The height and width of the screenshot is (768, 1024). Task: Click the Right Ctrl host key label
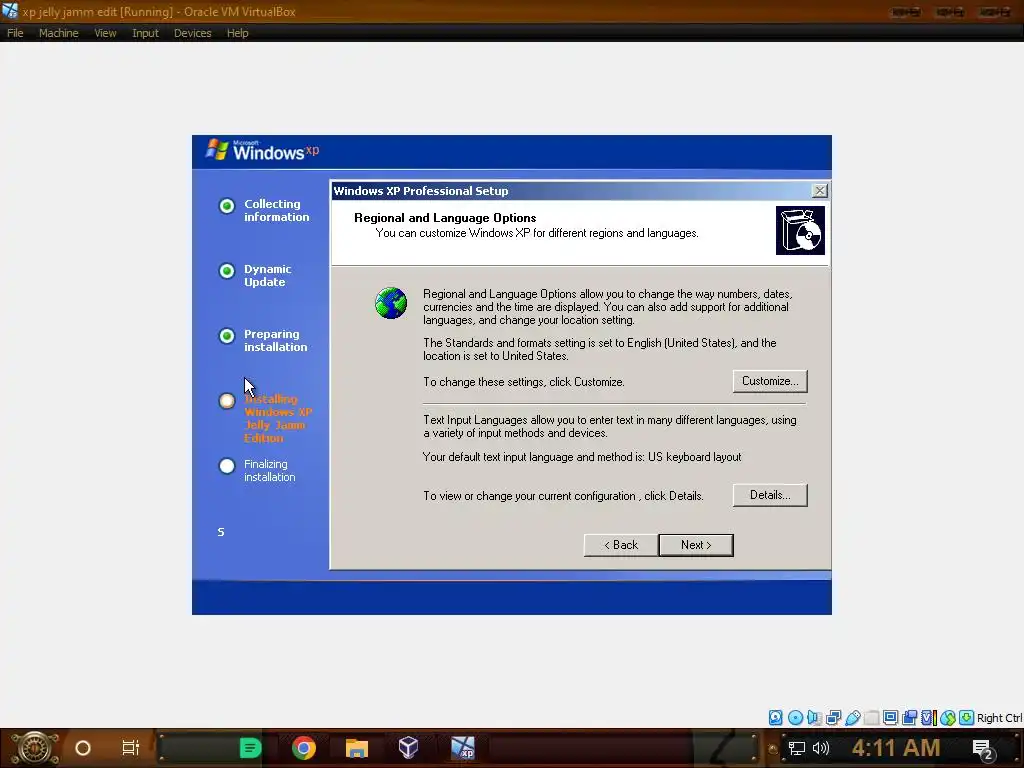(999, 718)
